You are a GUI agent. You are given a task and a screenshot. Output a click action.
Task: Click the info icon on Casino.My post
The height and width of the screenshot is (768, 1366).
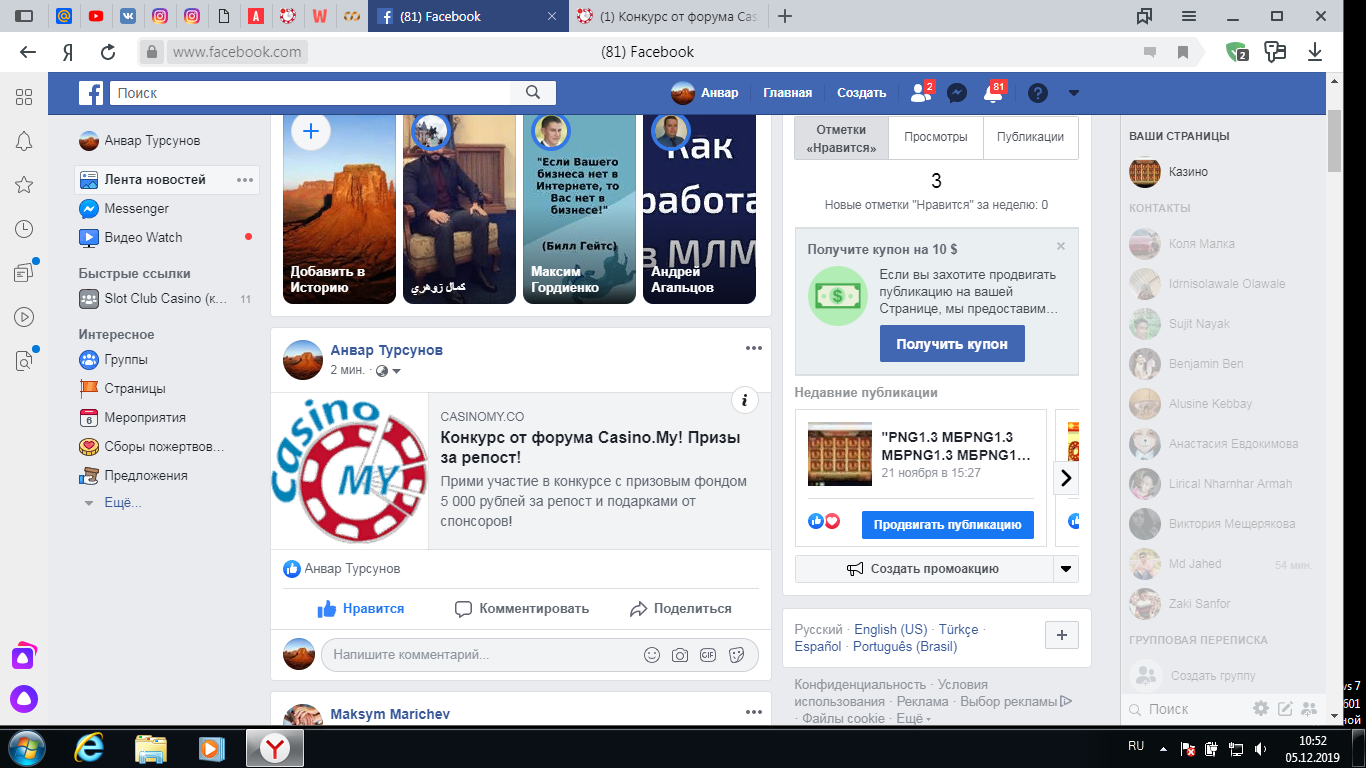[744, 401]
